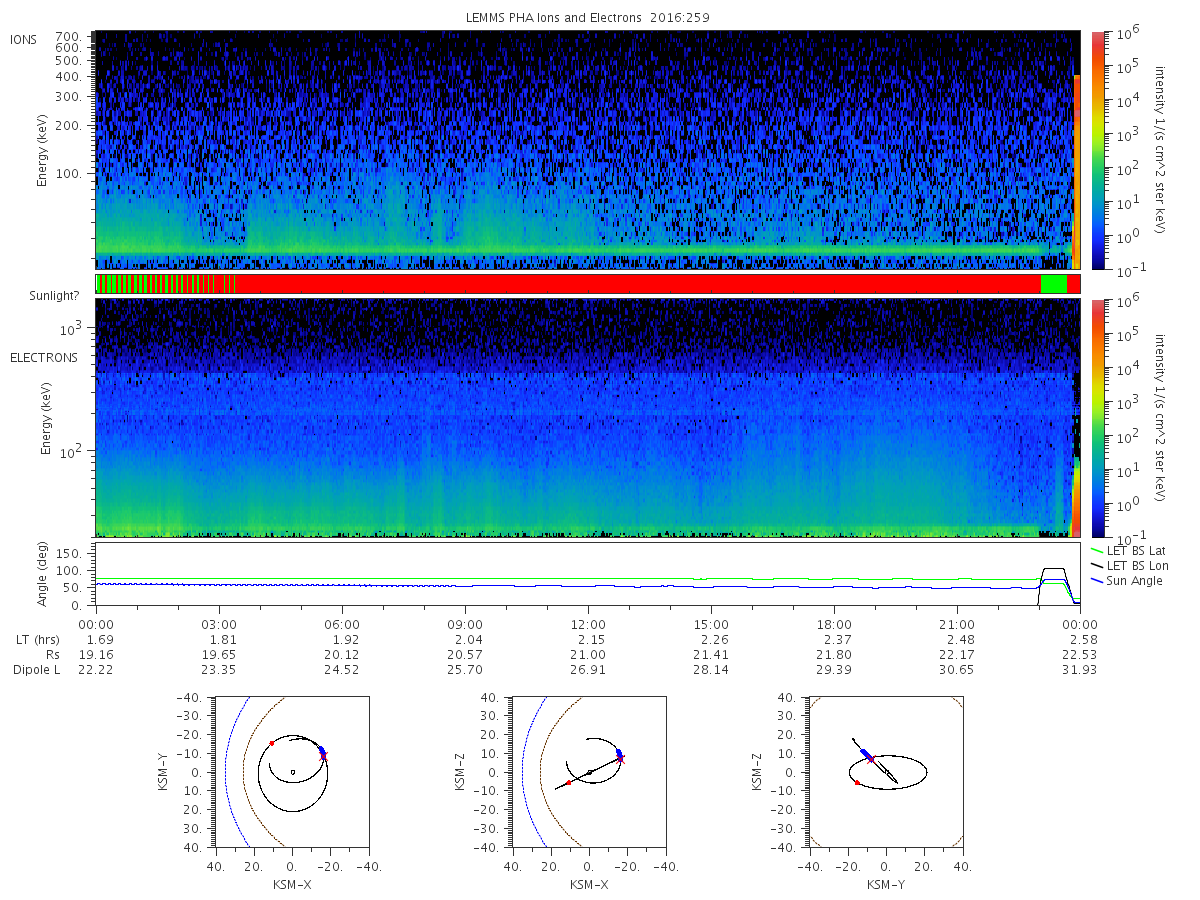This screenshot has width=1200, height=900.
Task: Click the 06:00 time tick label
Action: click(342, 625)
